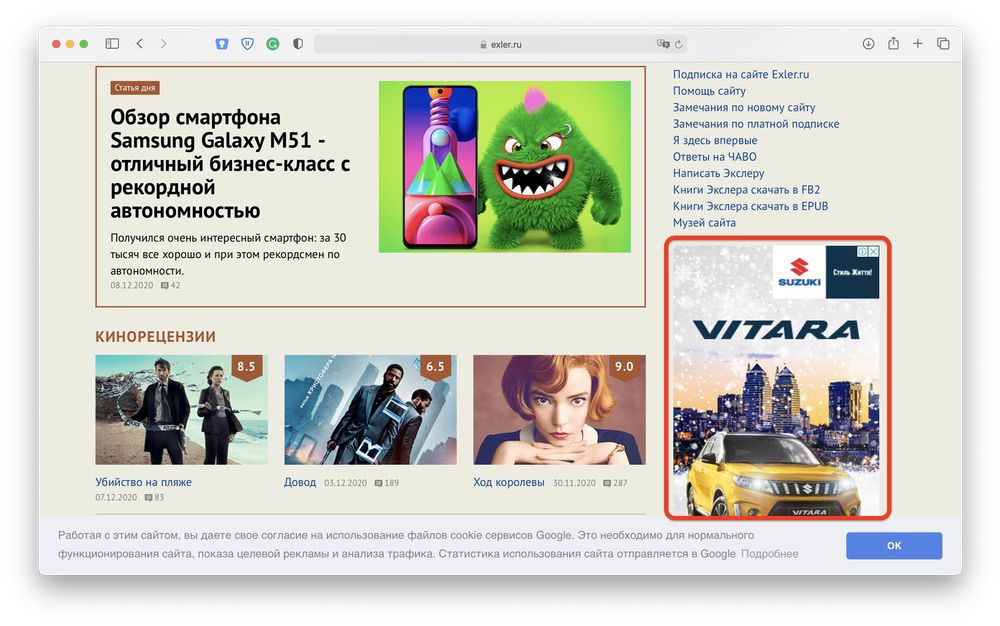Go forward with the right arrow
This screenshot has height=626, width=1000.
pos(163,43)
